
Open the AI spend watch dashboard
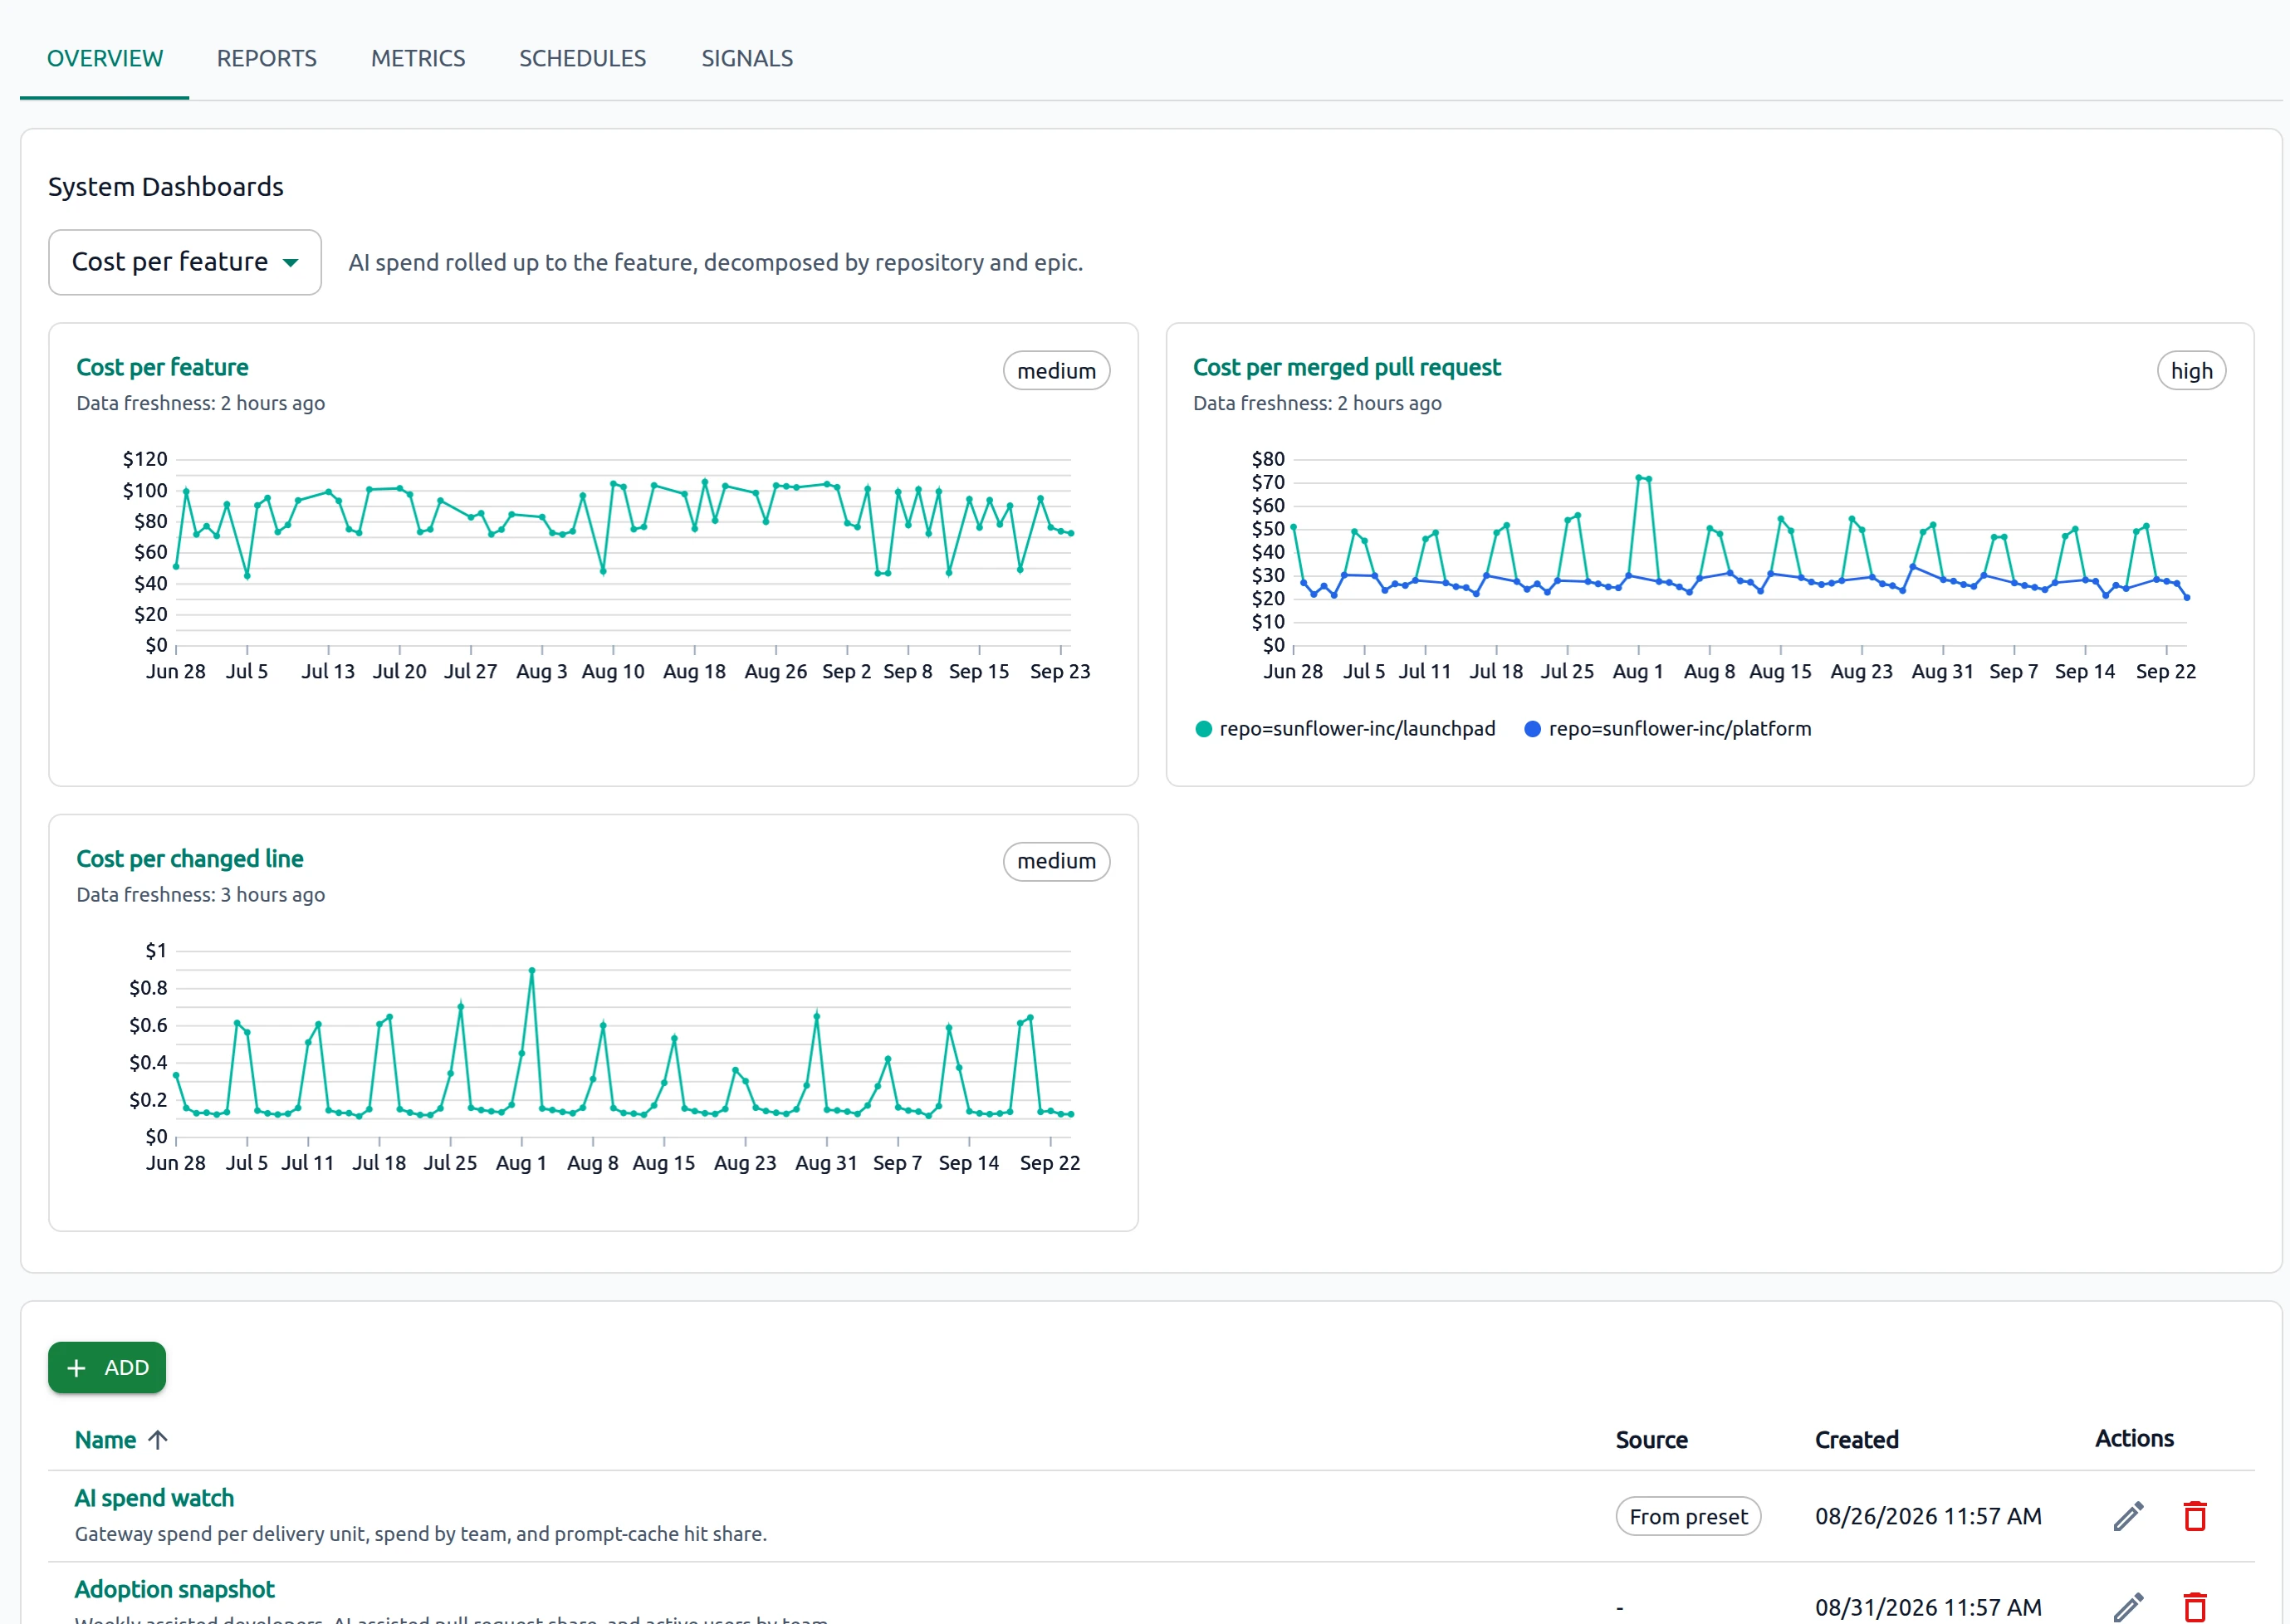point(155,1497)
